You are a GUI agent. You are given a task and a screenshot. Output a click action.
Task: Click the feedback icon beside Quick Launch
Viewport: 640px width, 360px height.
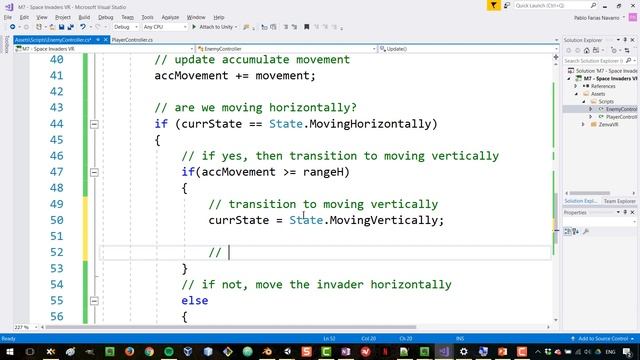(x=507, y=5)
